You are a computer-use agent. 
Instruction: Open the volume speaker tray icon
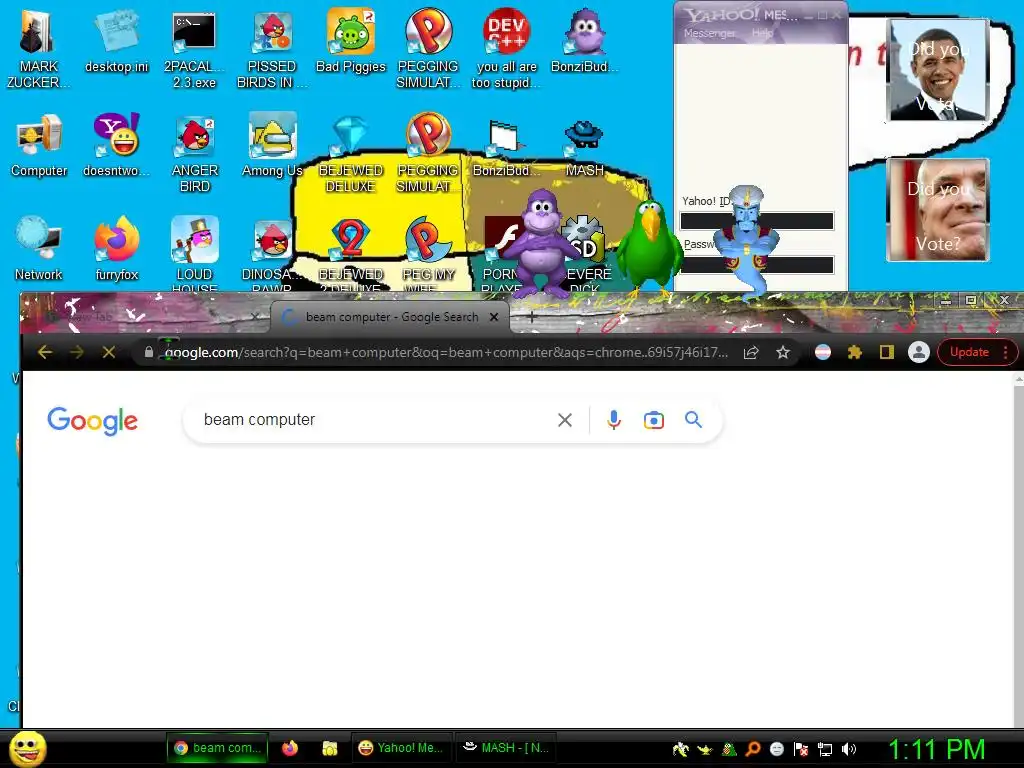click(849, 749)
